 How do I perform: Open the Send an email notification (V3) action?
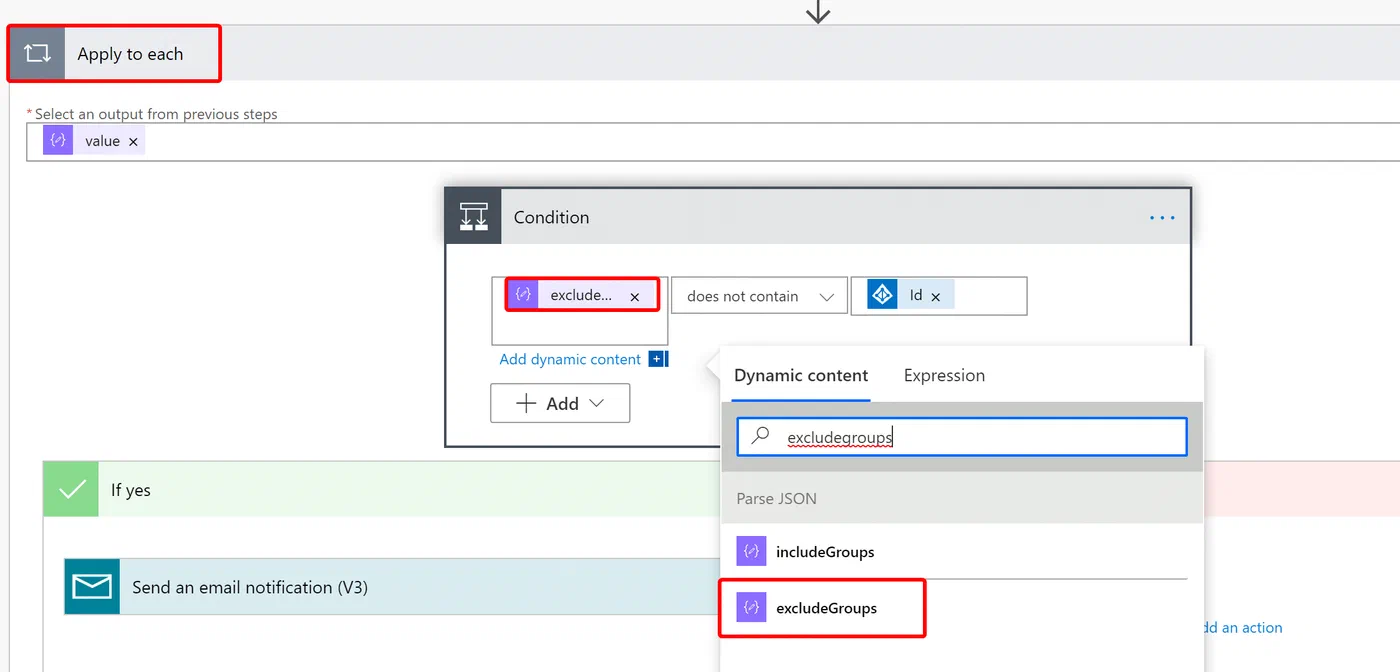tap(393, 587)
